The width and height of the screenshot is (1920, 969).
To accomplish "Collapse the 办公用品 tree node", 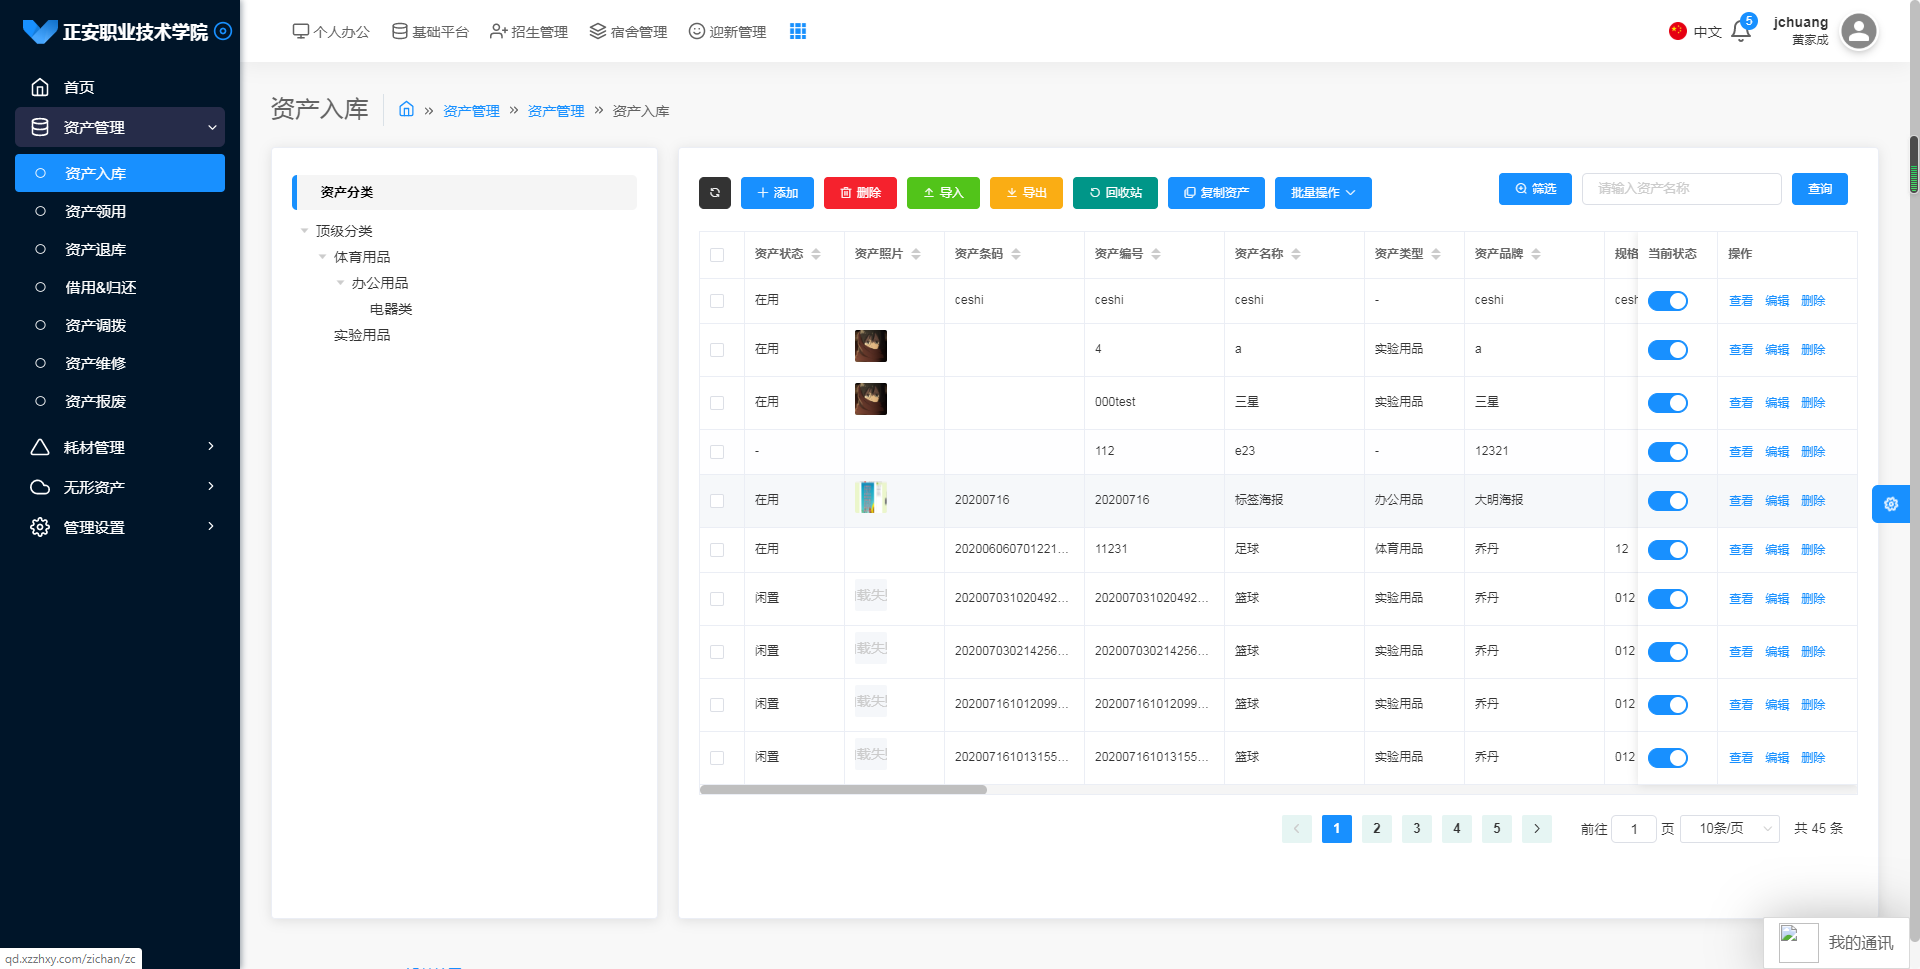I will click(x=341, y=283).
